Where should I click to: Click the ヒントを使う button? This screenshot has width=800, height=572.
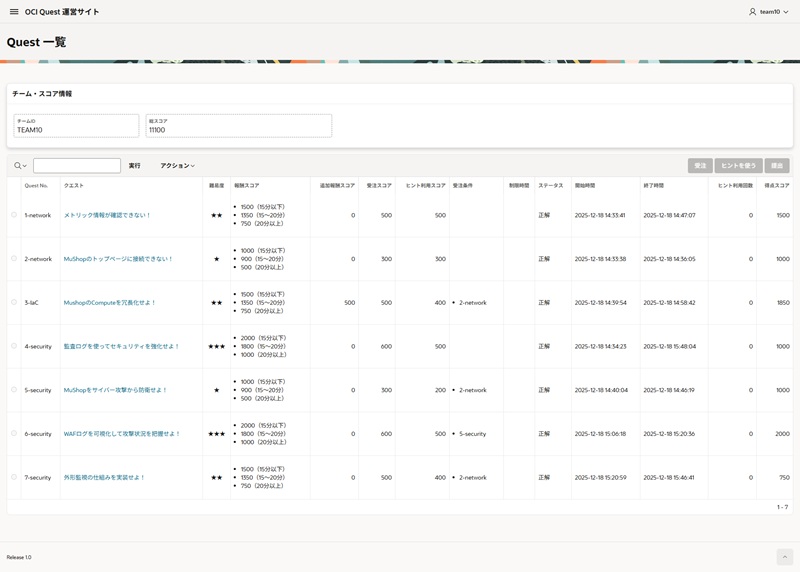point(738,166)
